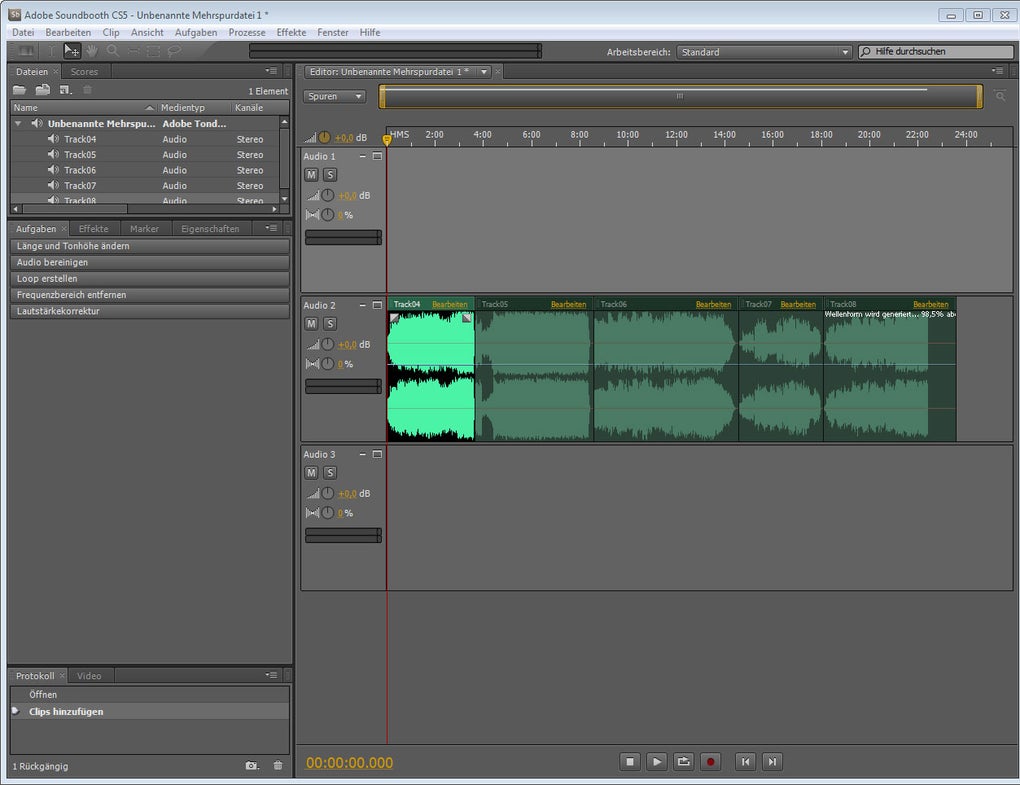Mute the Audio 1 track
The image size is (1020, 785).
311,174
